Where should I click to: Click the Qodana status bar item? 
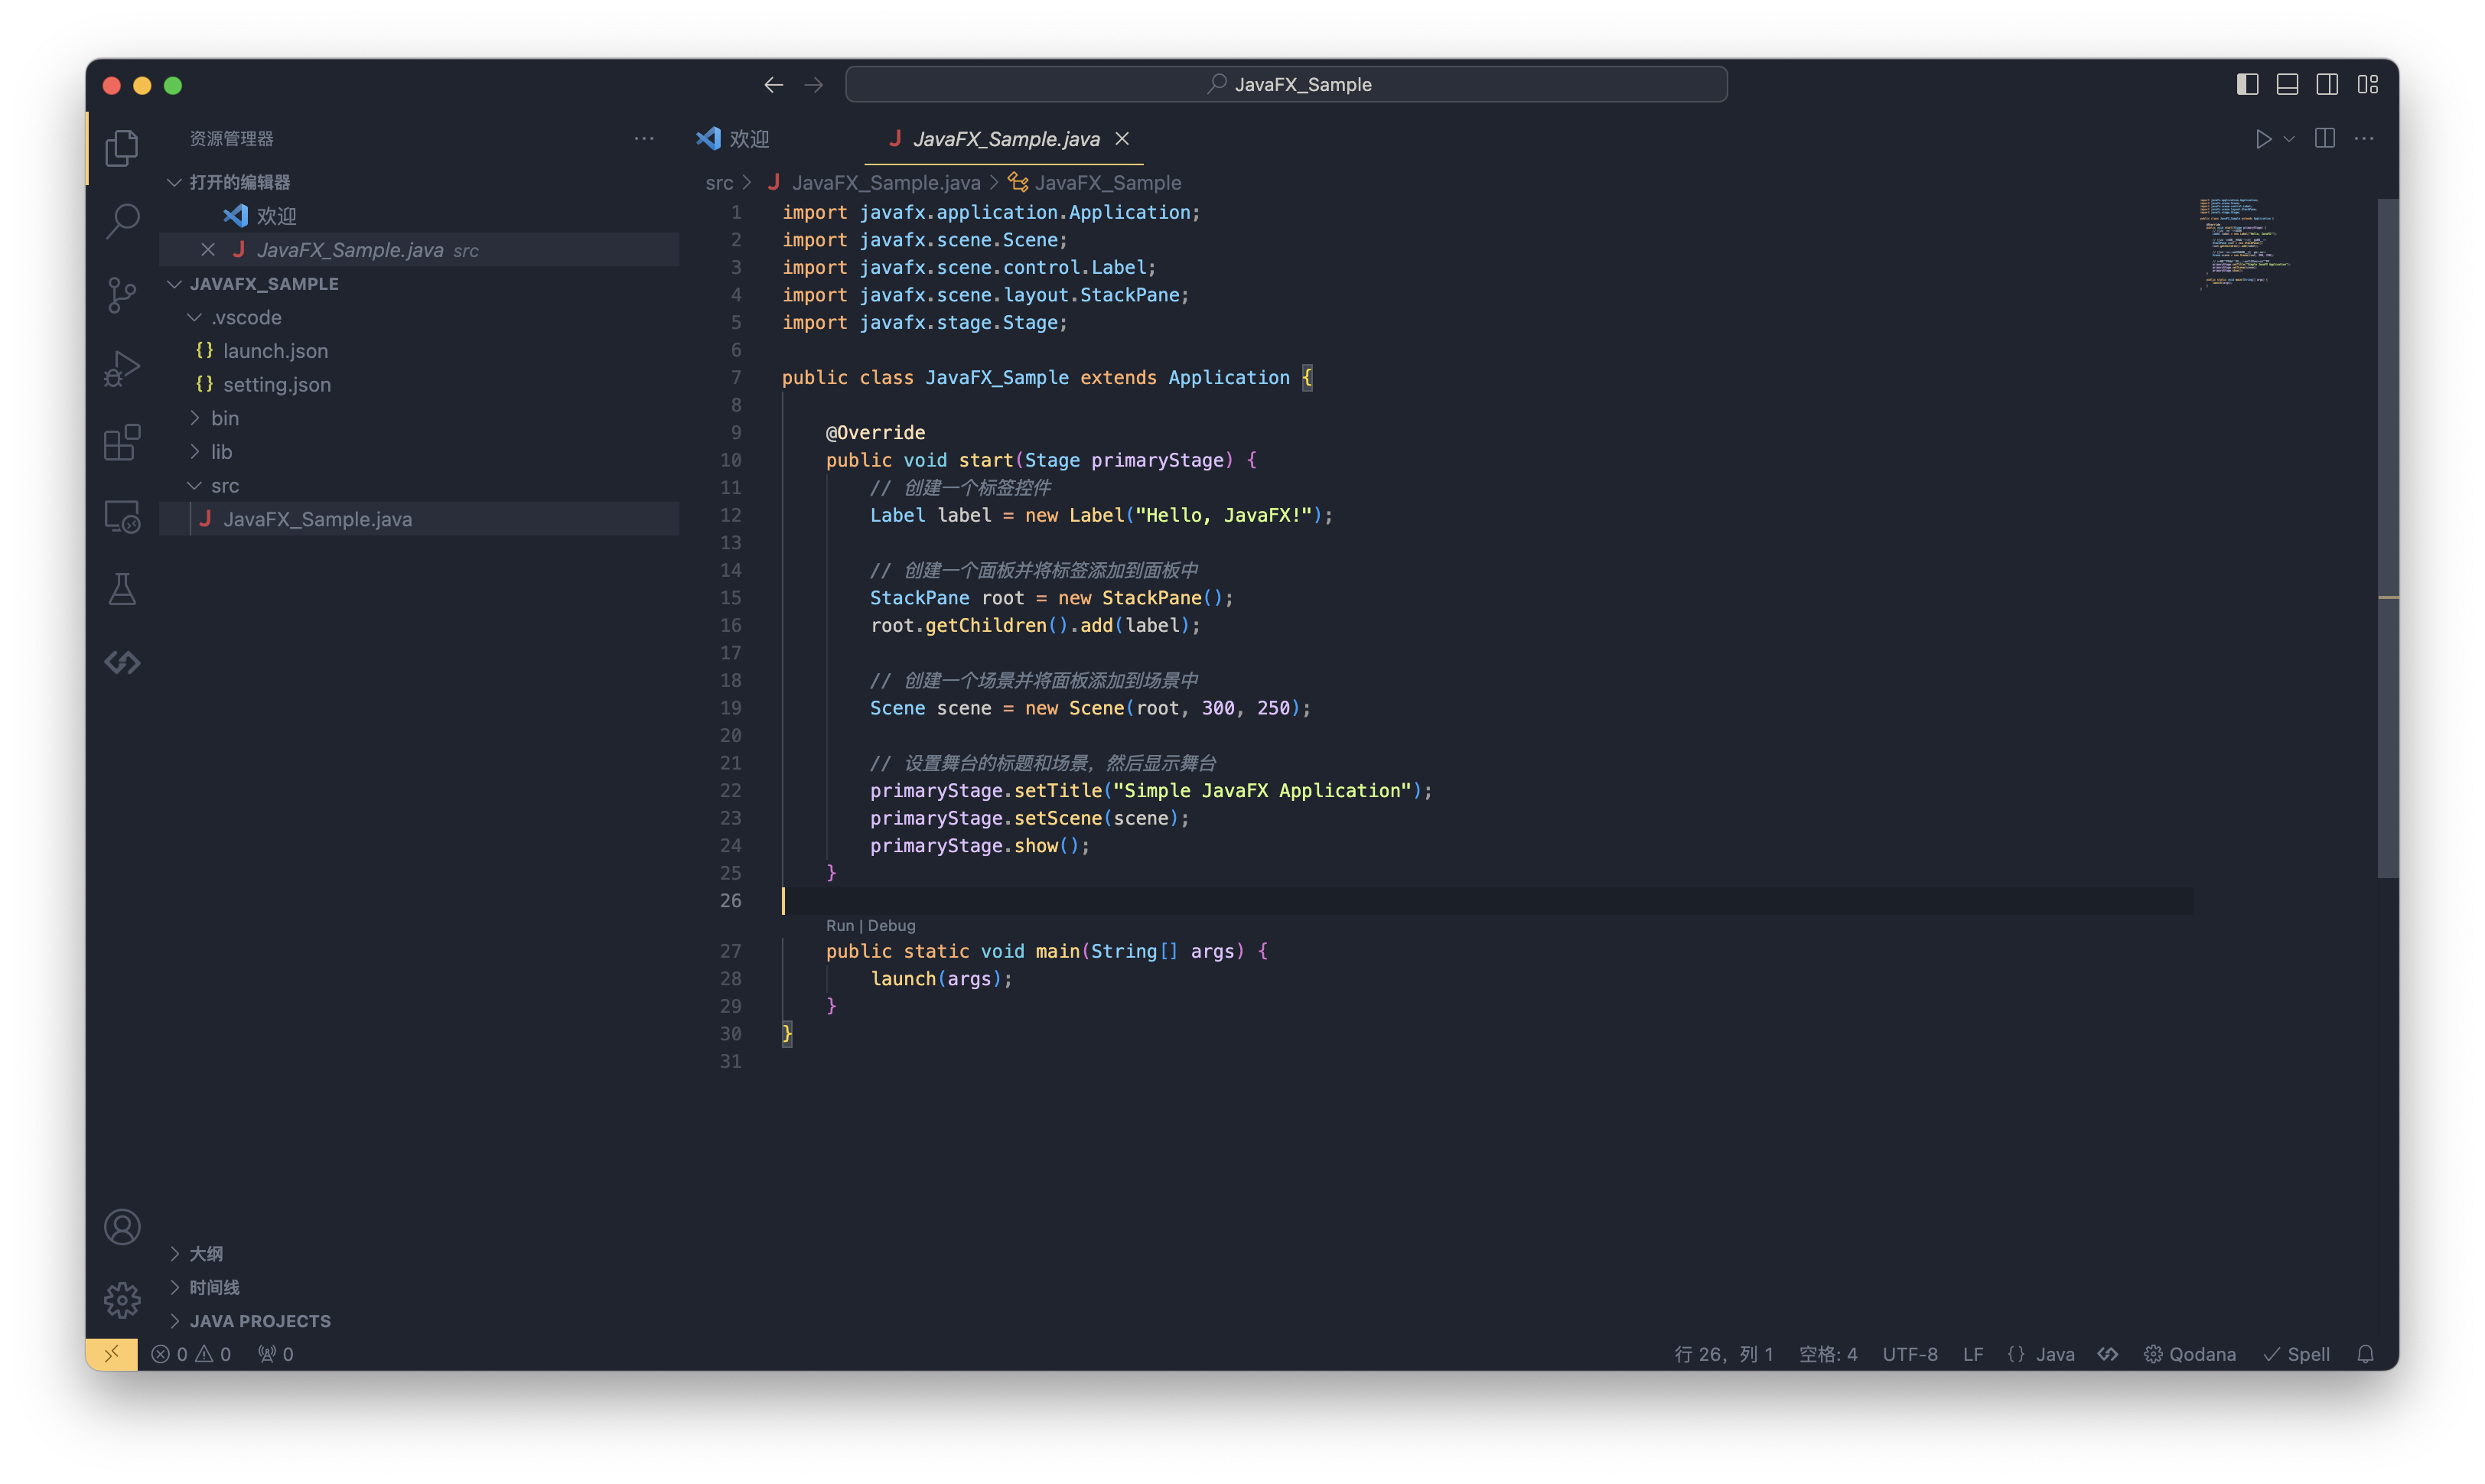pyautogui.click(x=2190, y=1354)
